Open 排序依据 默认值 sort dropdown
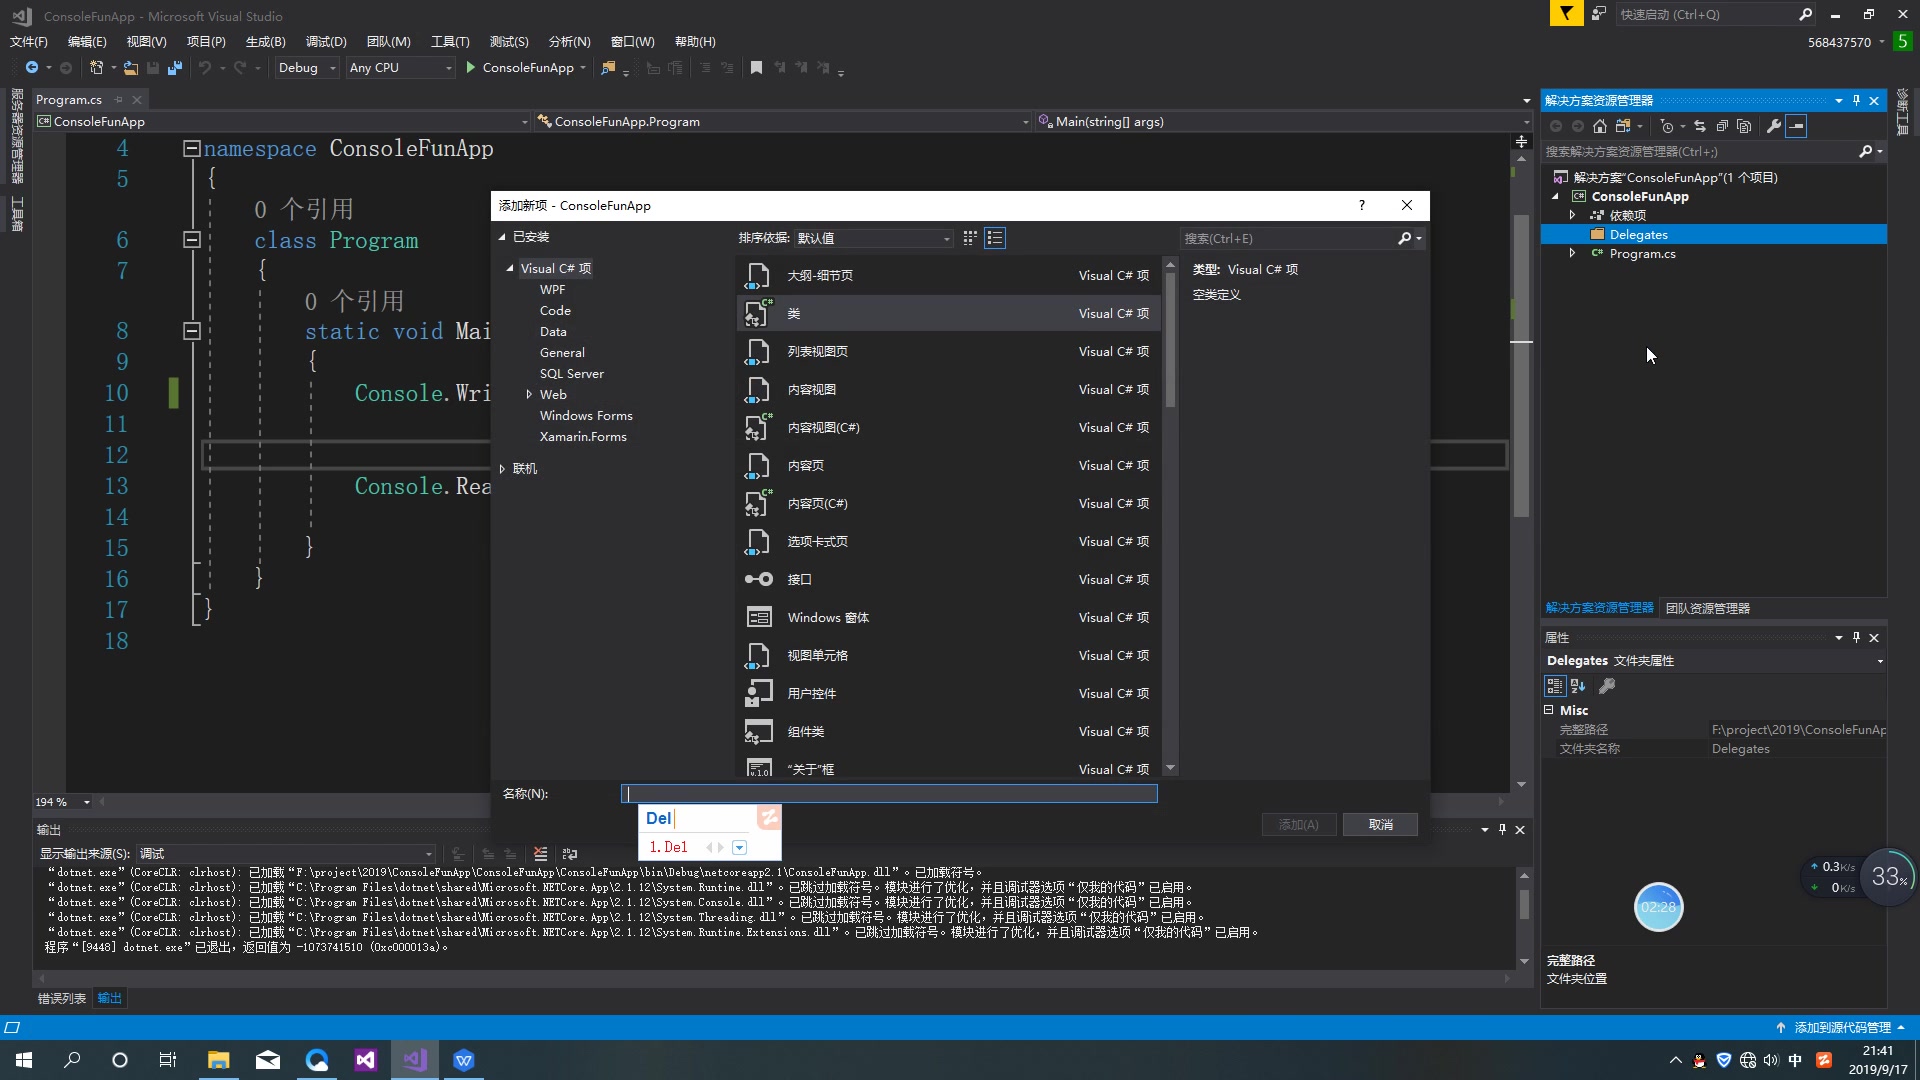 click(x=873, y=238)
